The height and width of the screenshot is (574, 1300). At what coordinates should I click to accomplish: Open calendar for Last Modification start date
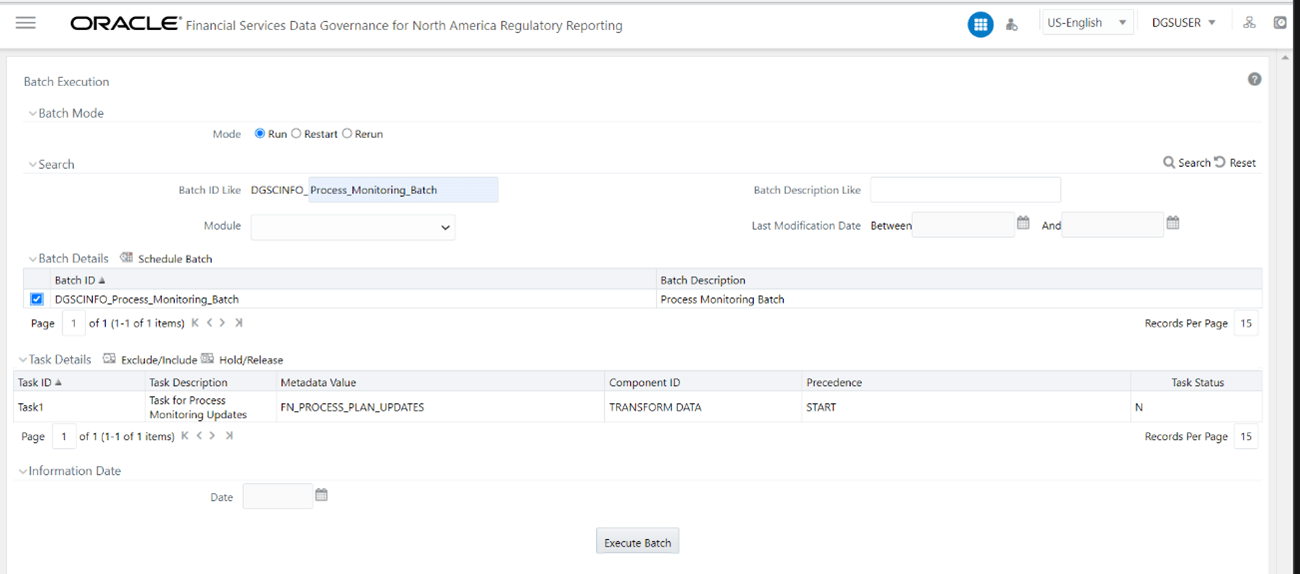1023,223
